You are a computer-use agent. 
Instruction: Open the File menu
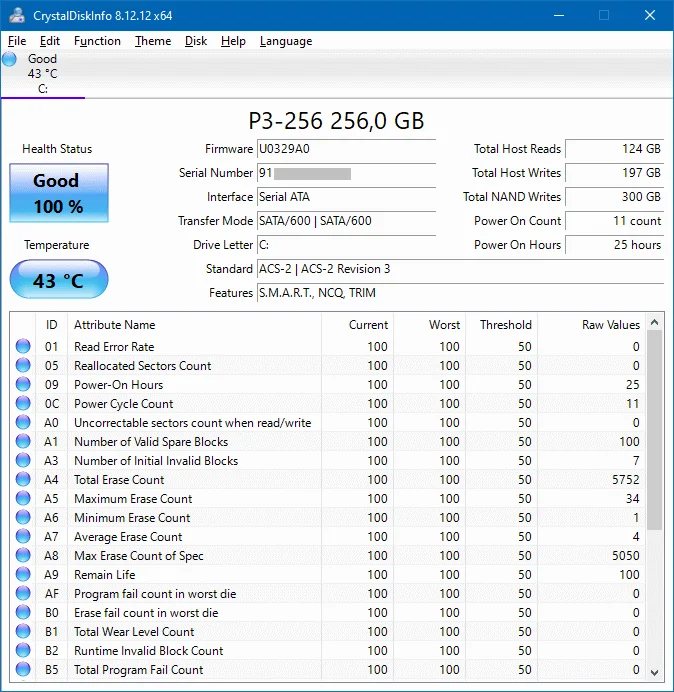(17, 41)
